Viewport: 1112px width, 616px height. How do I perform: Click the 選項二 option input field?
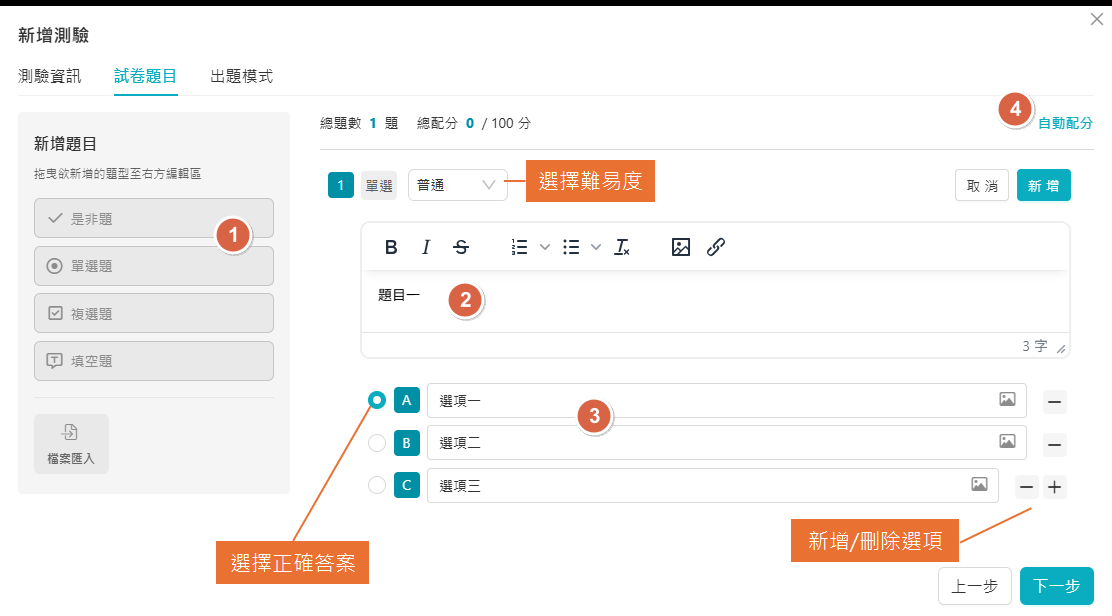pos(726,443)
